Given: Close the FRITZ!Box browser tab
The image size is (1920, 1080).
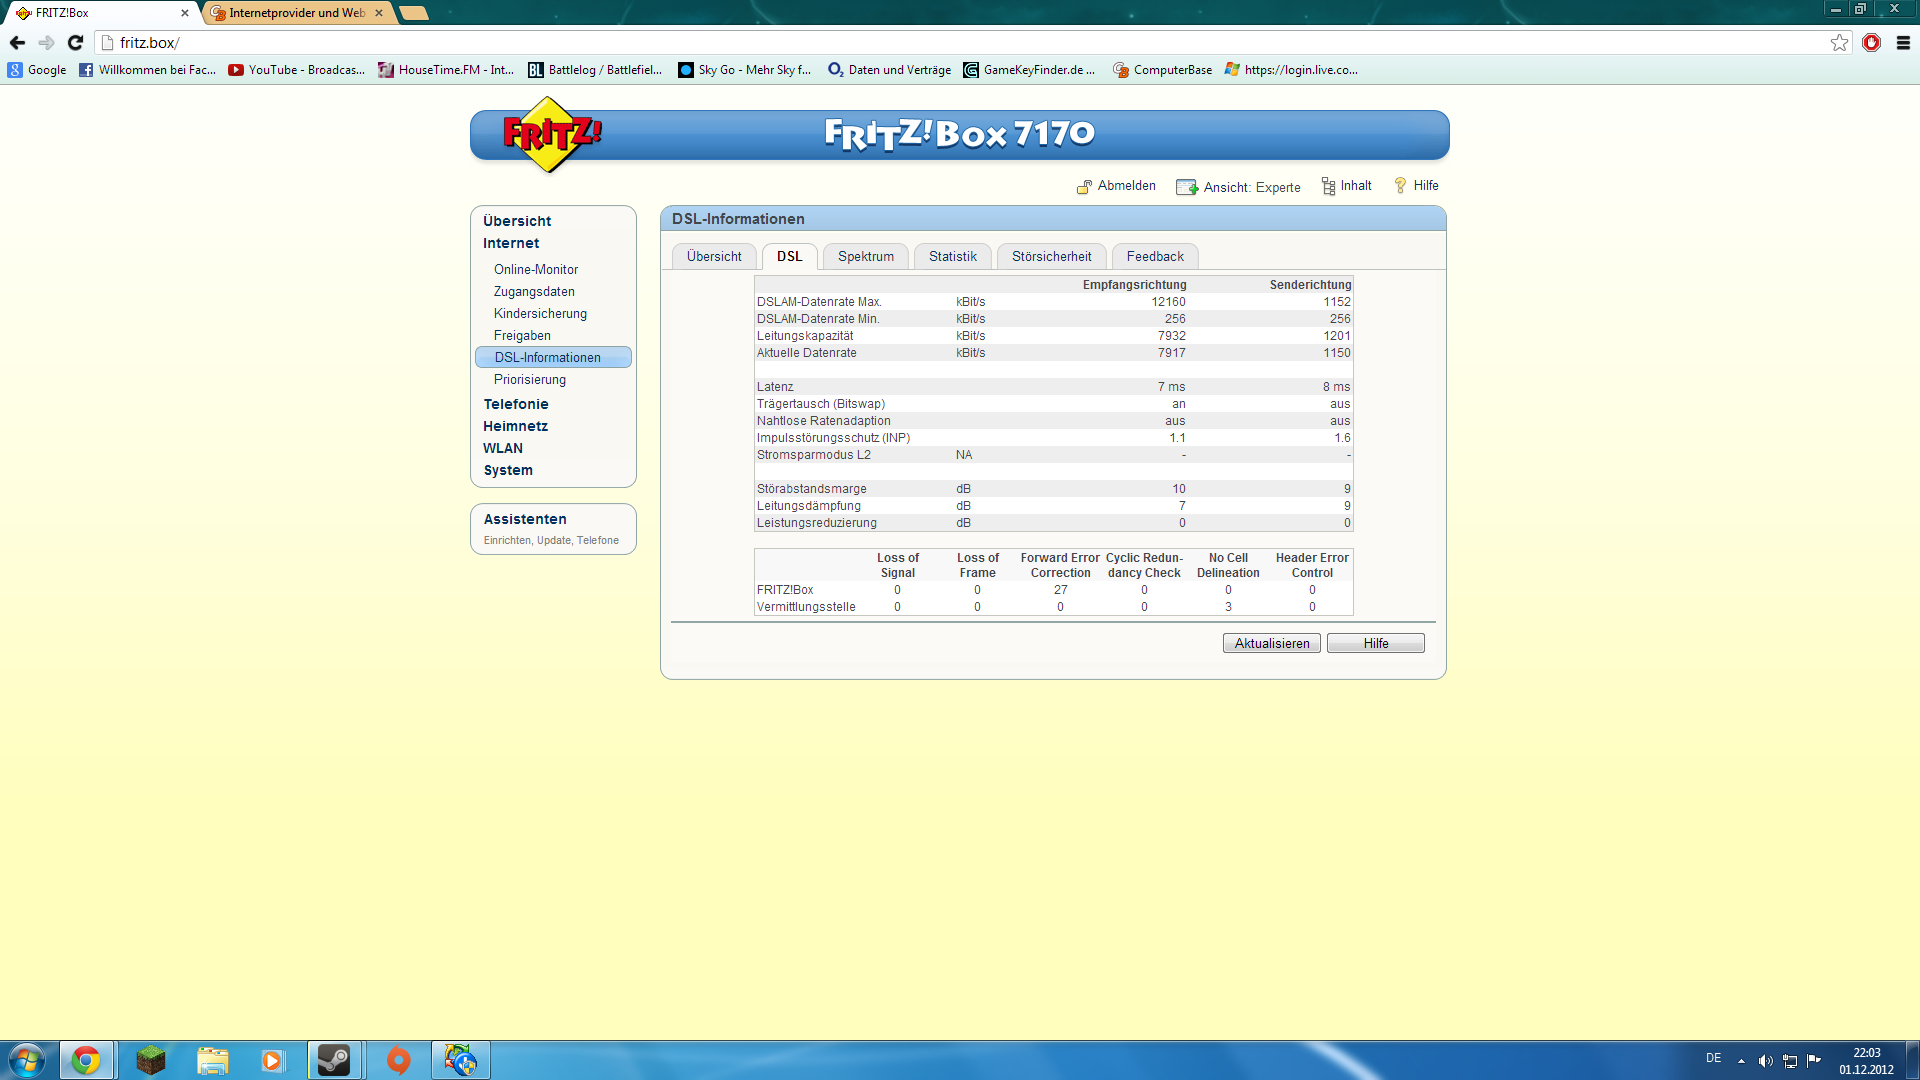Looking at the screenshot, I should pos(185,13).
